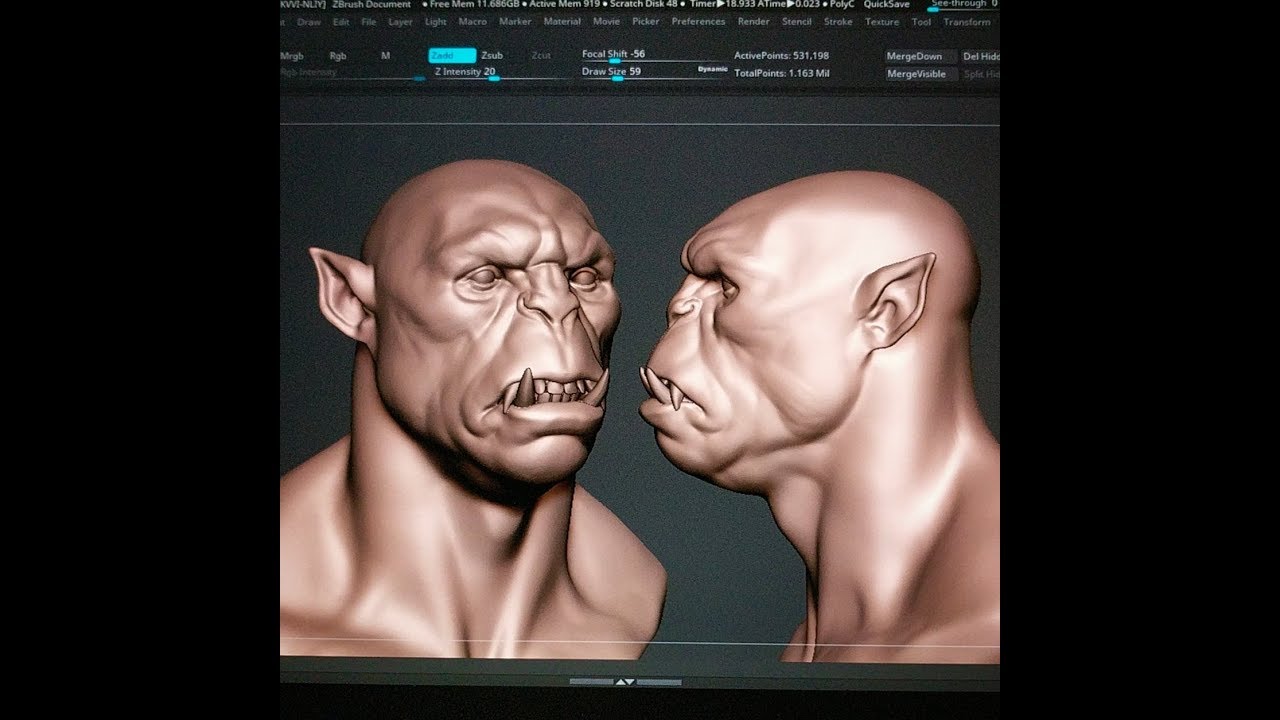
Task: Click the bottom tray divider arrows
Action: click(625, 682)
